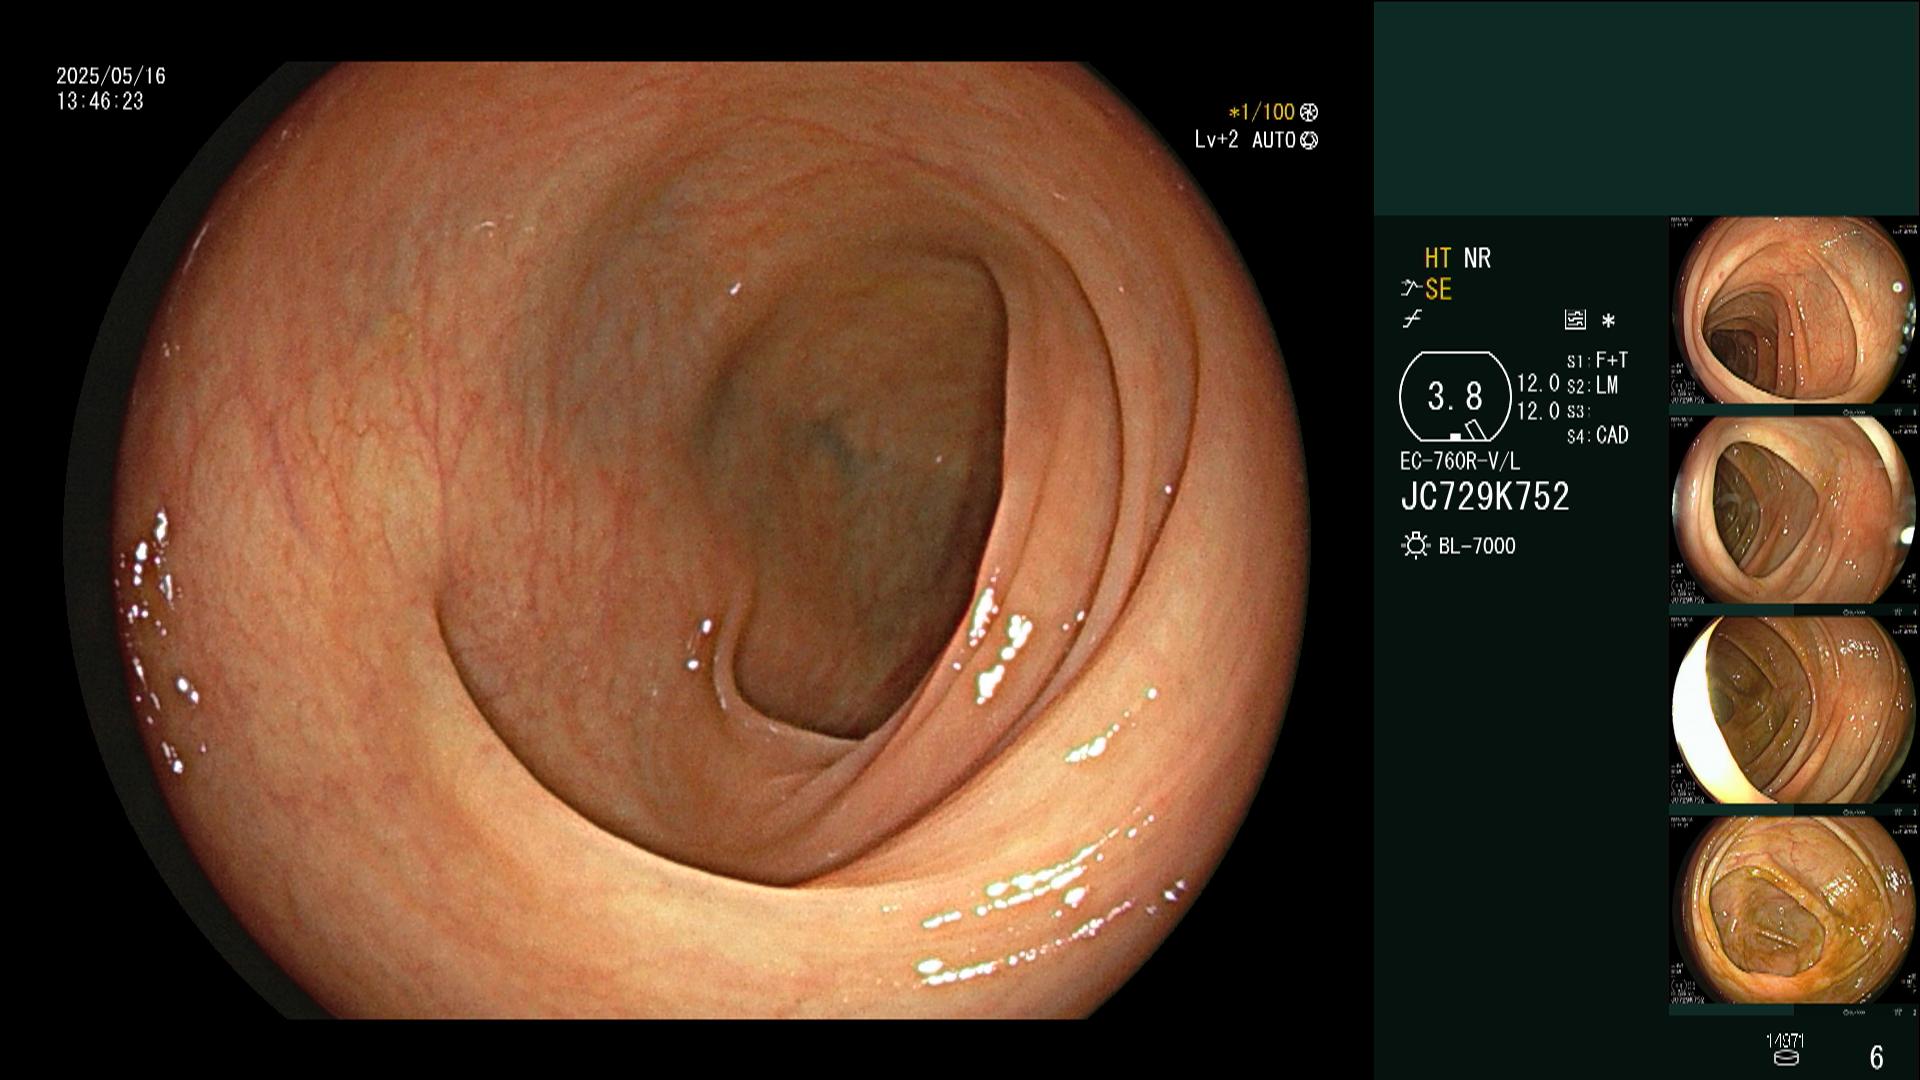The height and width of the screenshot is (1080, 1920).
Task: Click the structure emphasis icon beside SE
Action: (1411, 289)
